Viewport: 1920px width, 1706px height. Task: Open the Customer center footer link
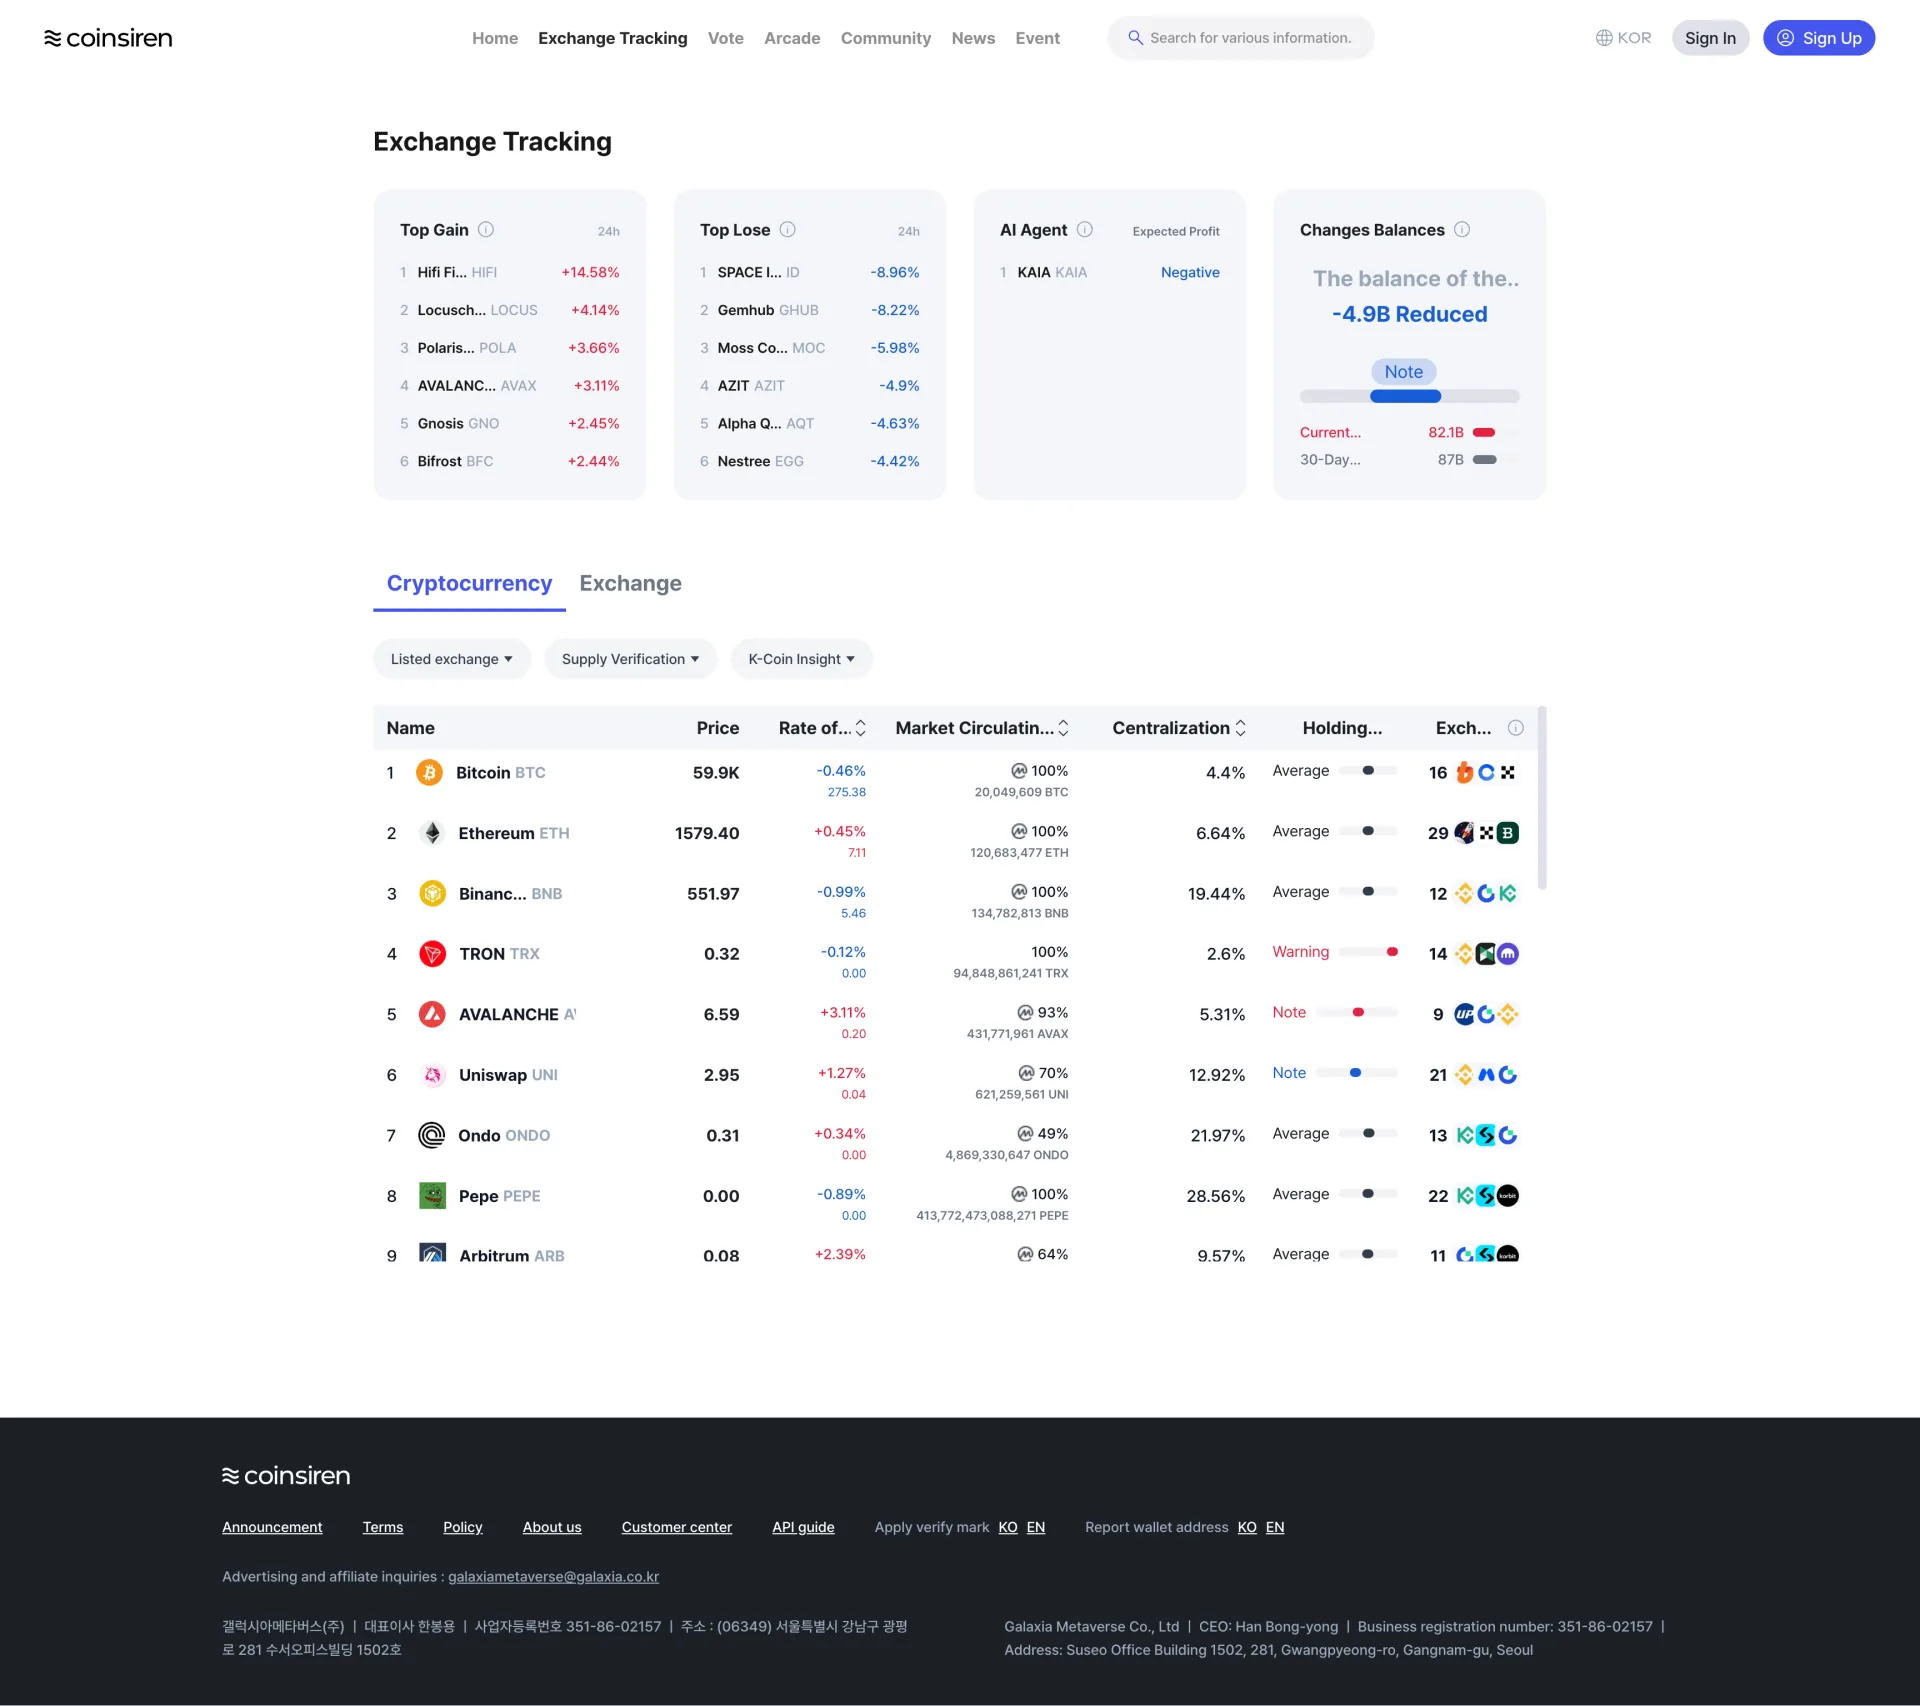pos(677,1528)
